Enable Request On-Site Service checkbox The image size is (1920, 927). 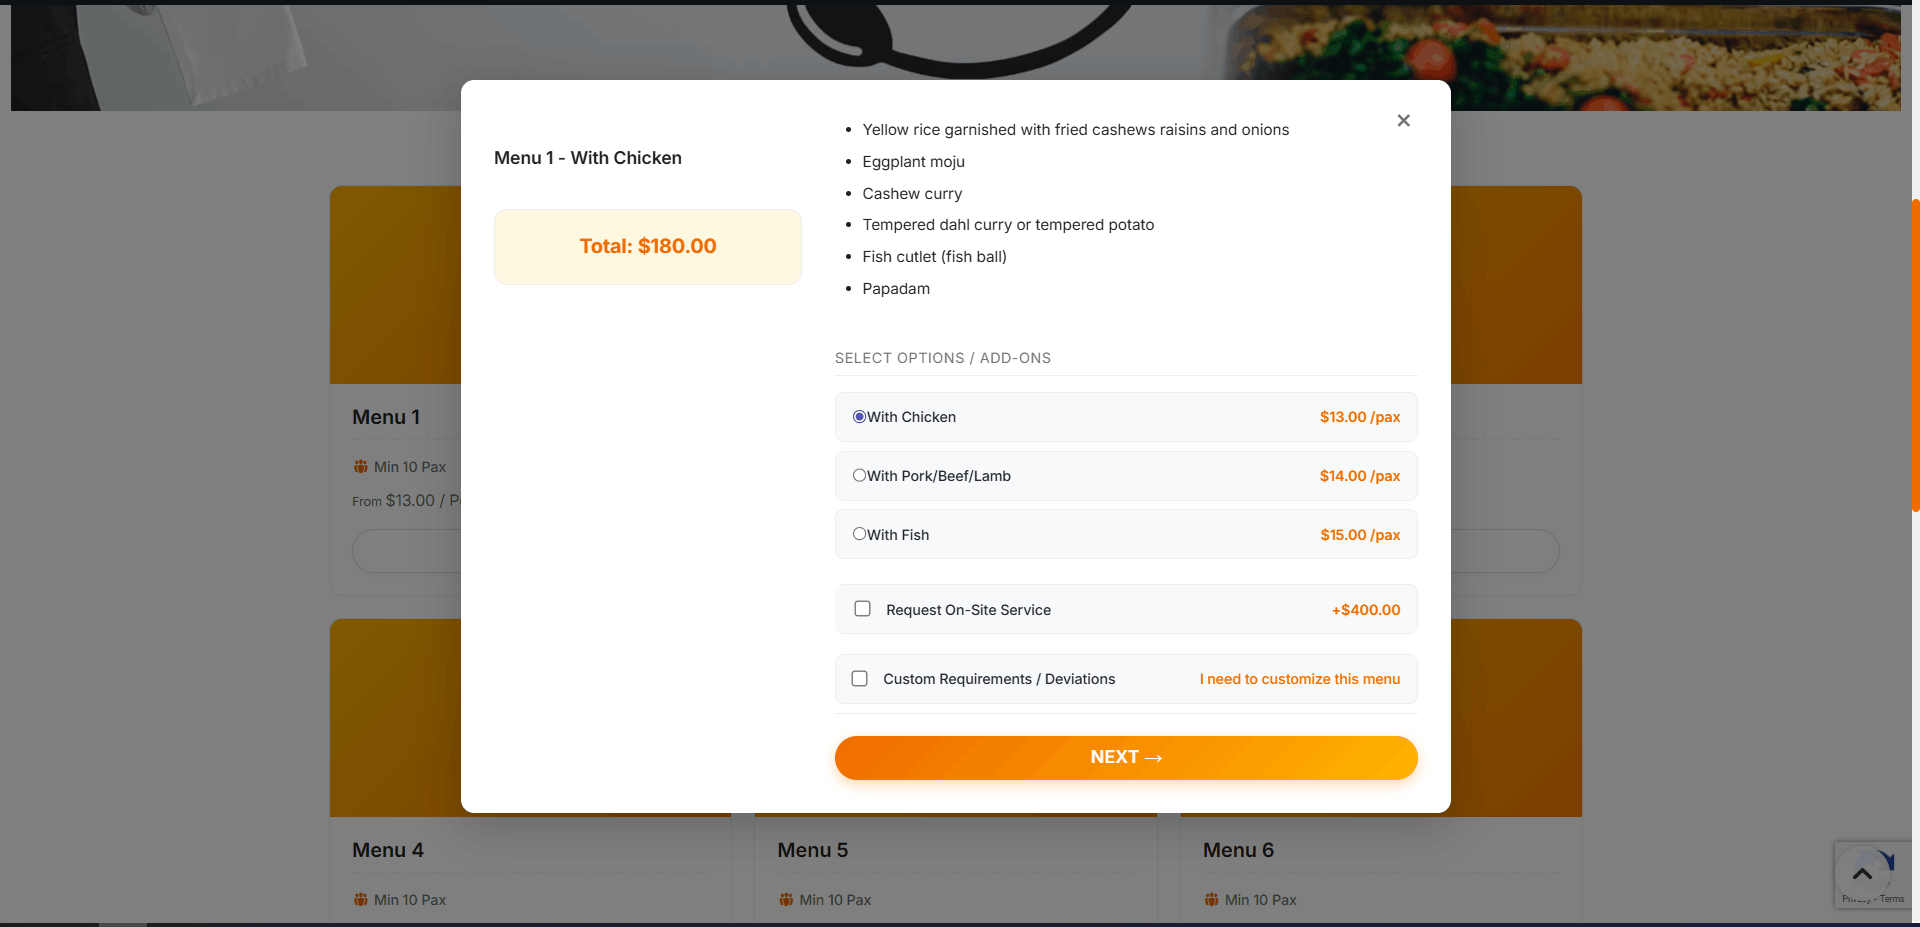862,609
